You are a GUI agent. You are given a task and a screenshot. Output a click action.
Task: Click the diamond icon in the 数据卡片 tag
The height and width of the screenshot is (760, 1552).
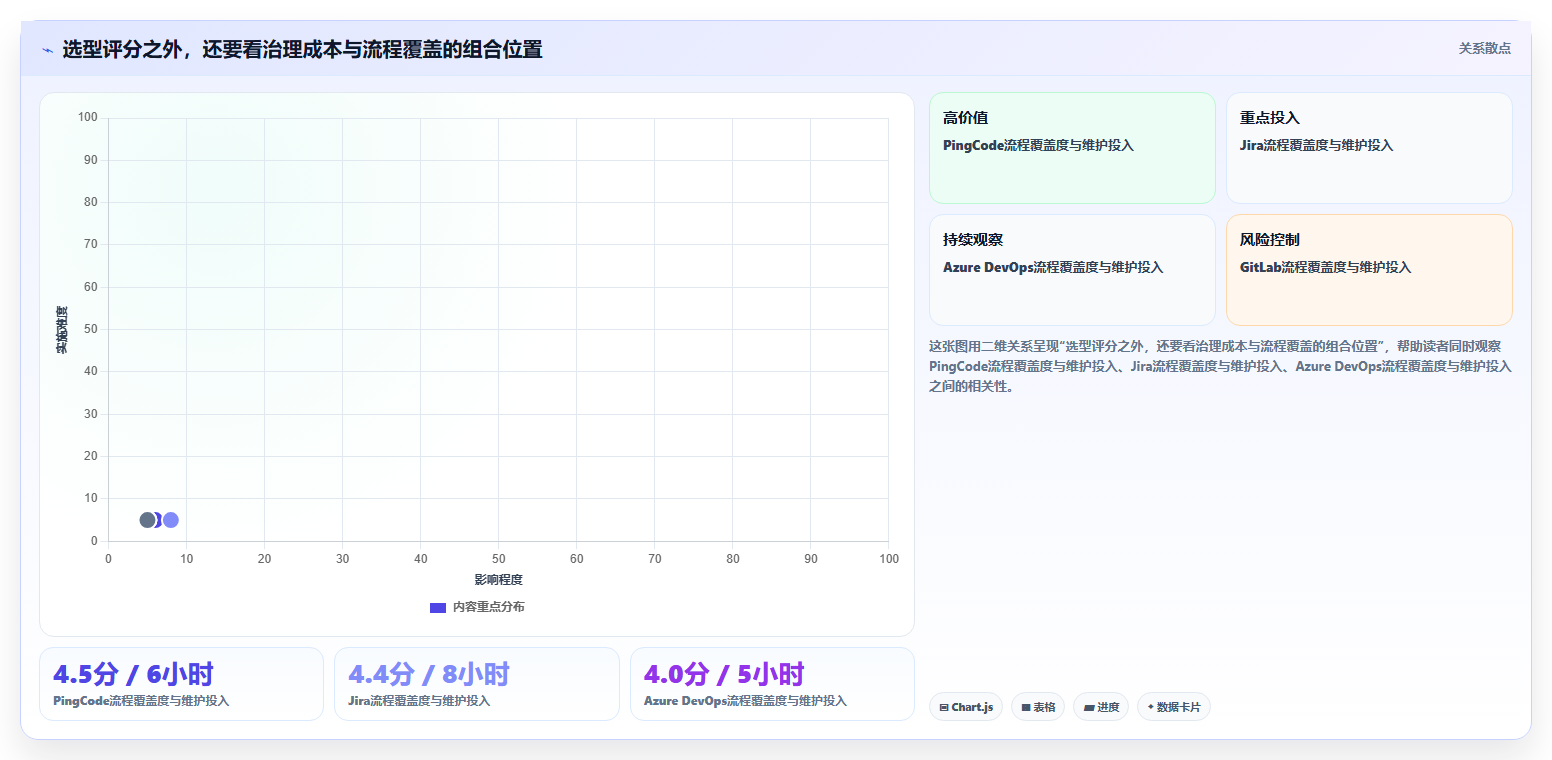(x=1151, y=707)
